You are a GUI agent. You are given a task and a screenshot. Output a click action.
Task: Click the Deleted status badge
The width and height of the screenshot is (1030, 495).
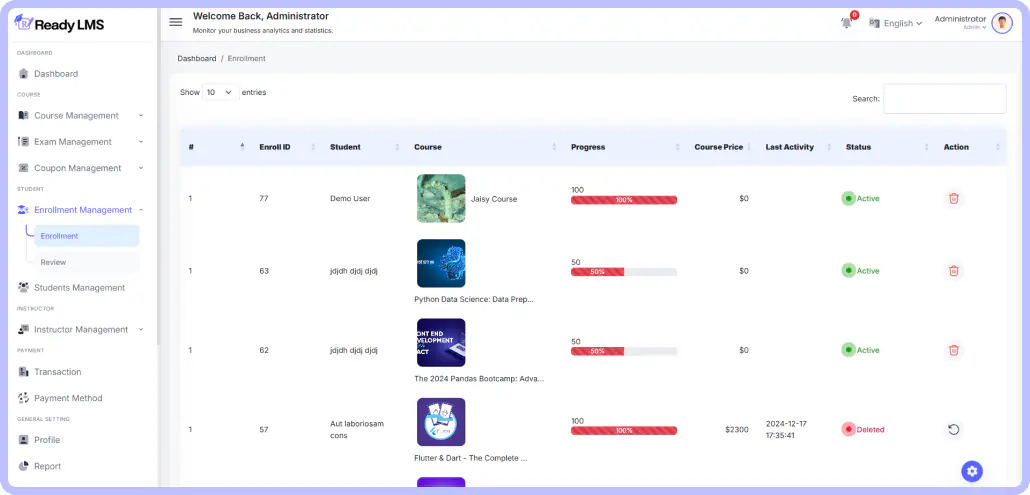point(863,429)
